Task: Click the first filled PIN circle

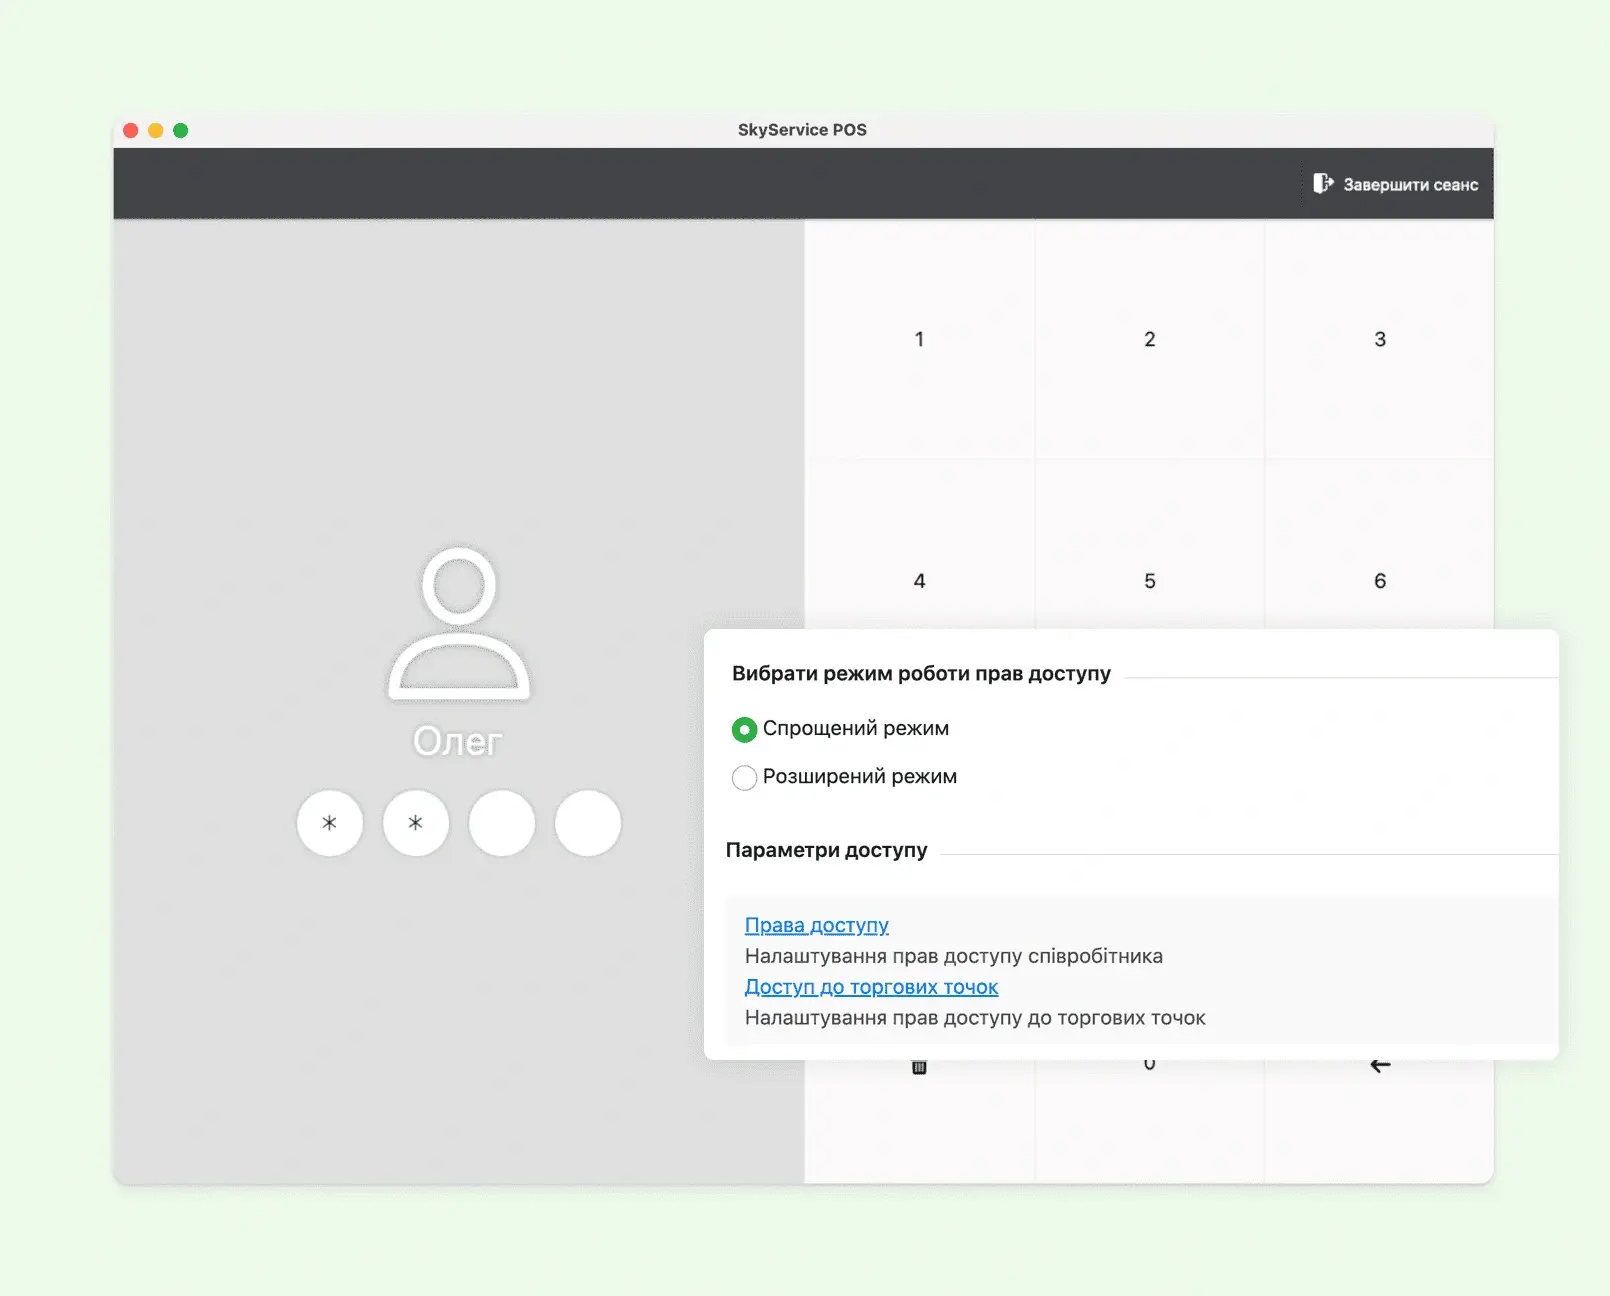Action: tap(330, 823)
